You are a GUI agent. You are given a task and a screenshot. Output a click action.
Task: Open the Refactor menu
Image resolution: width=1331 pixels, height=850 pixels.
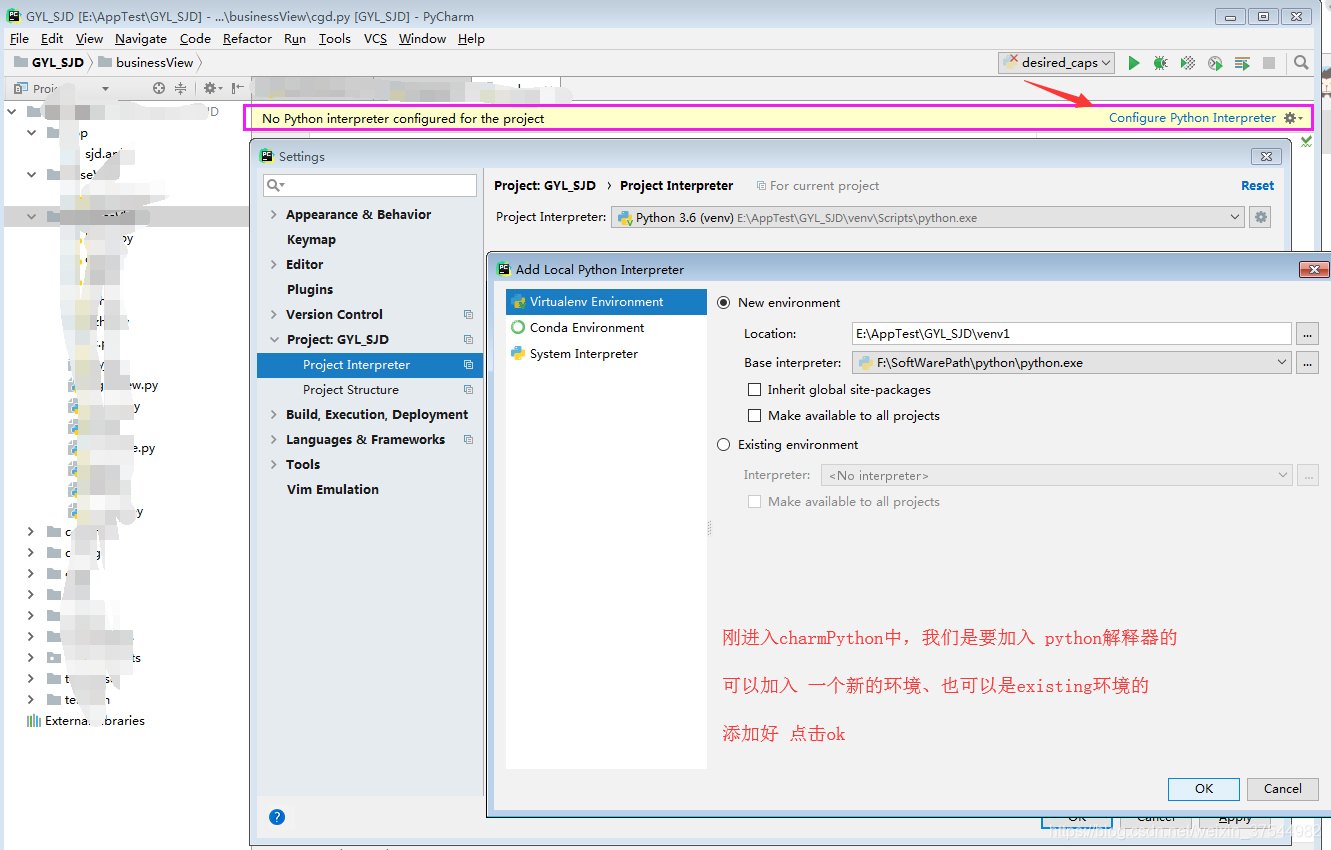[247, 39]
